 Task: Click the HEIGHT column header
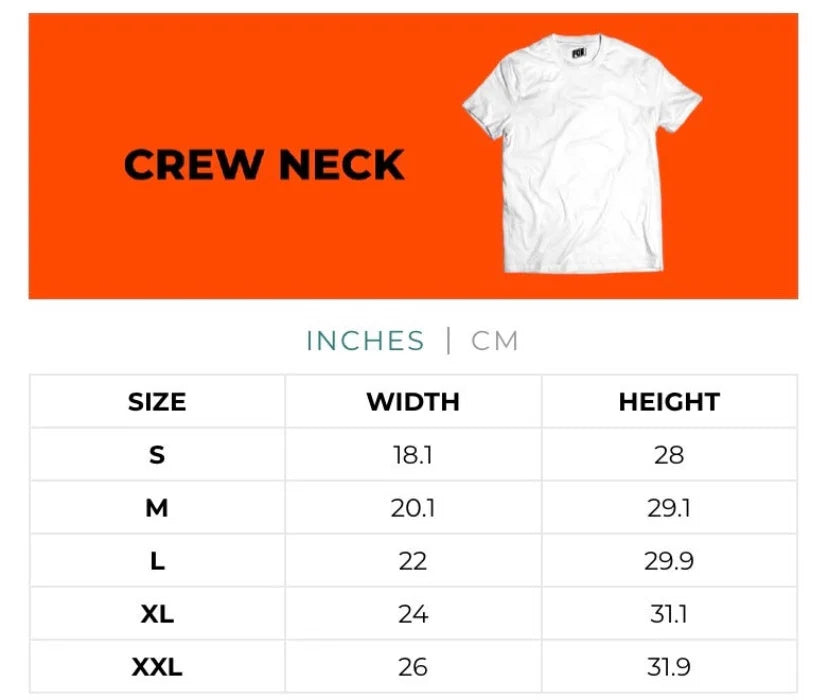tap(669, 402)
